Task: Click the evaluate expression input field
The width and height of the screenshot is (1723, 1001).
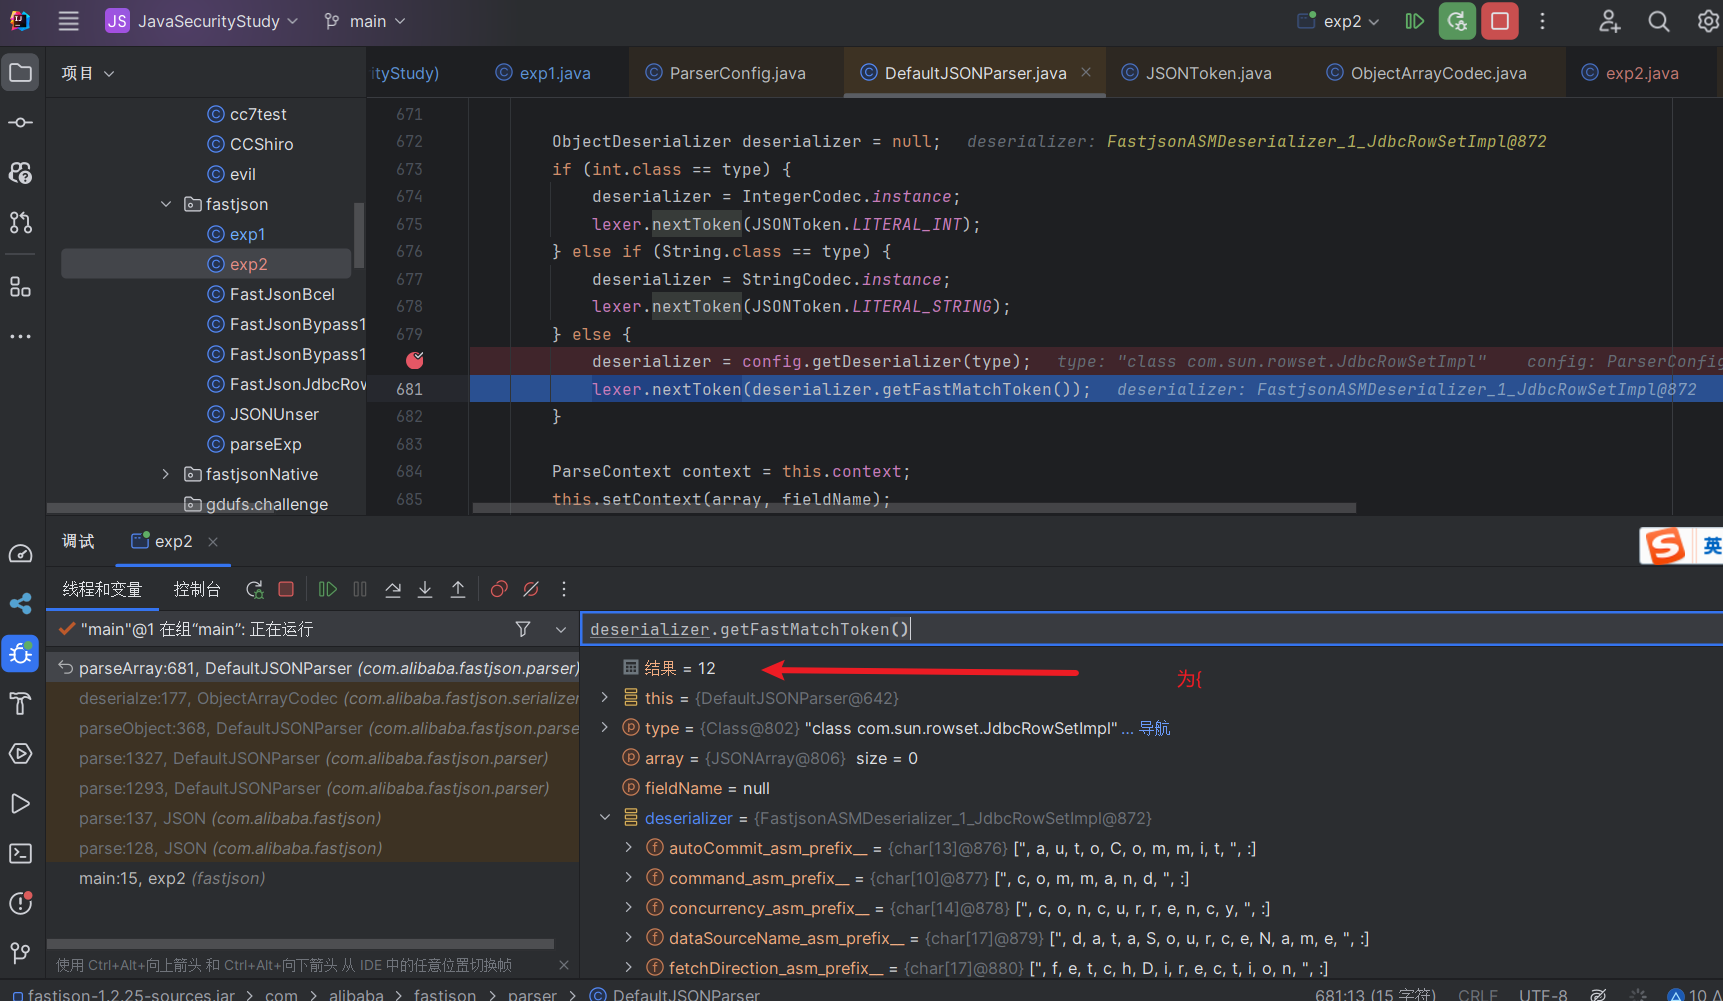Action: (1150, 629)
